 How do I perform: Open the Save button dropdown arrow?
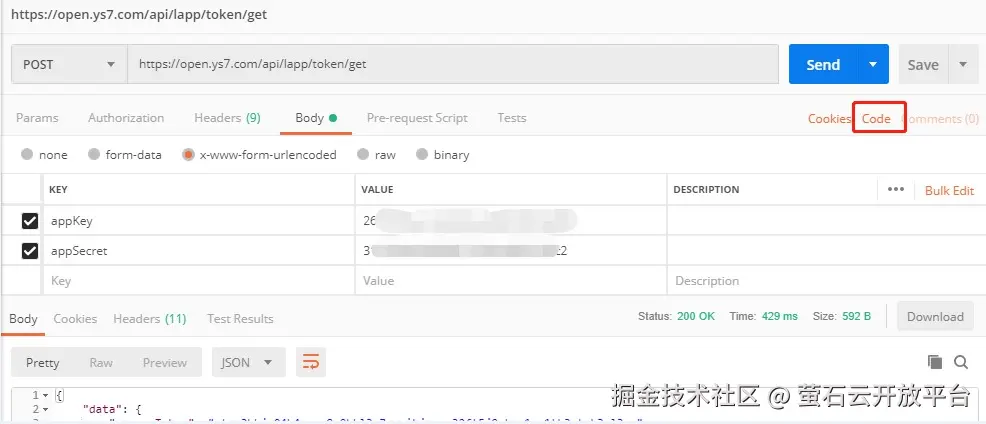tap(963, 64)
